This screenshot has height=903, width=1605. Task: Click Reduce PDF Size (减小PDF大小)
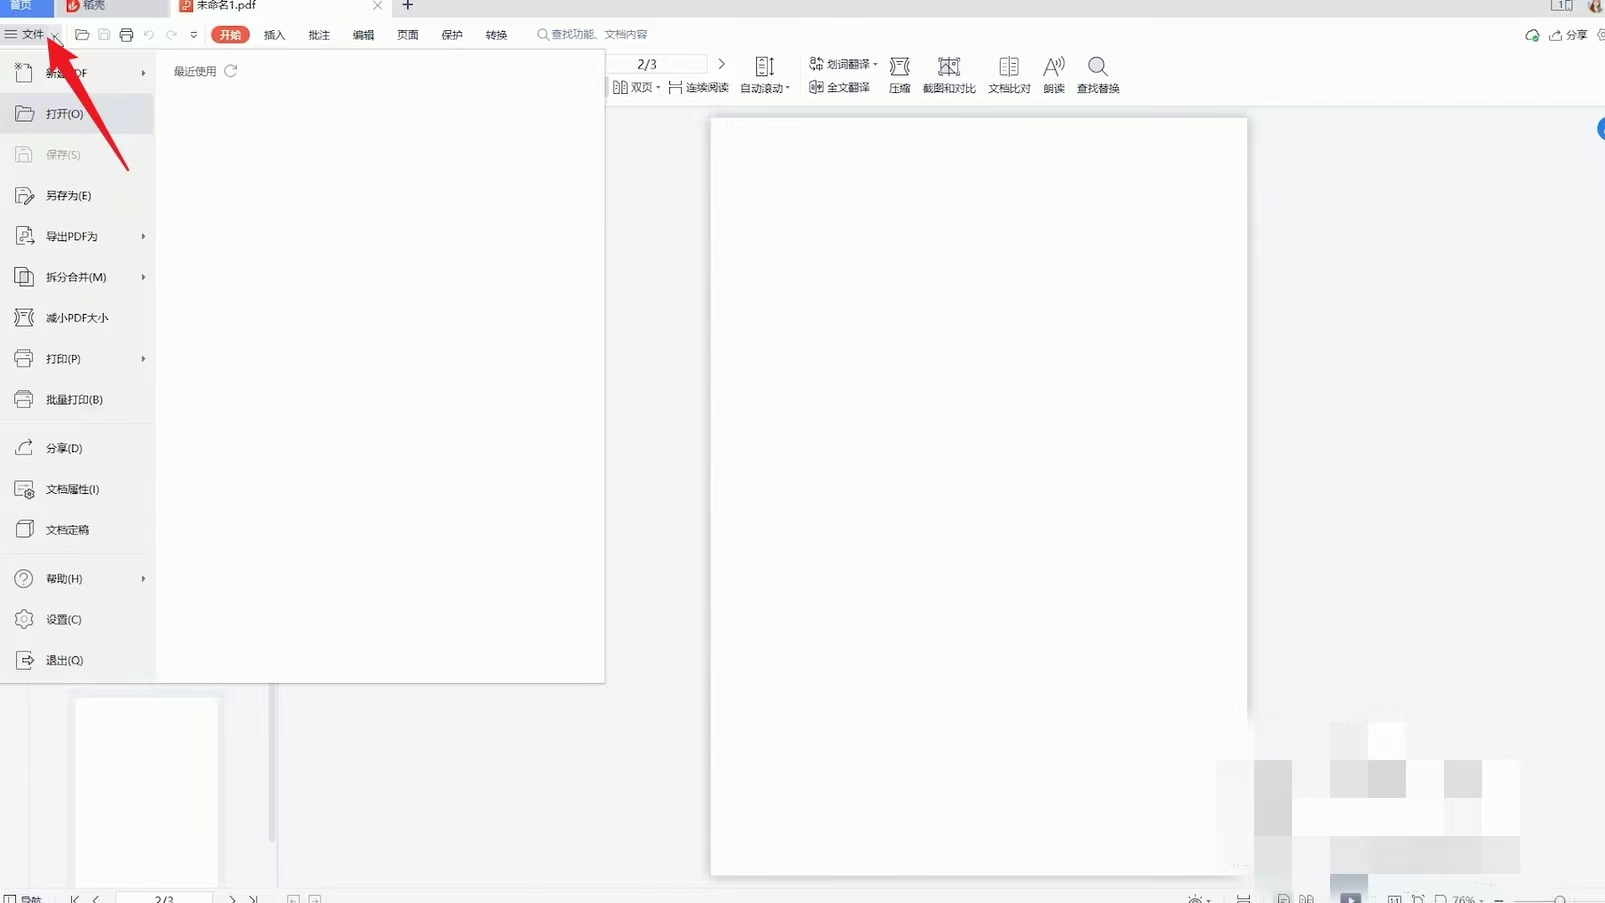click(x=76, y=318)
